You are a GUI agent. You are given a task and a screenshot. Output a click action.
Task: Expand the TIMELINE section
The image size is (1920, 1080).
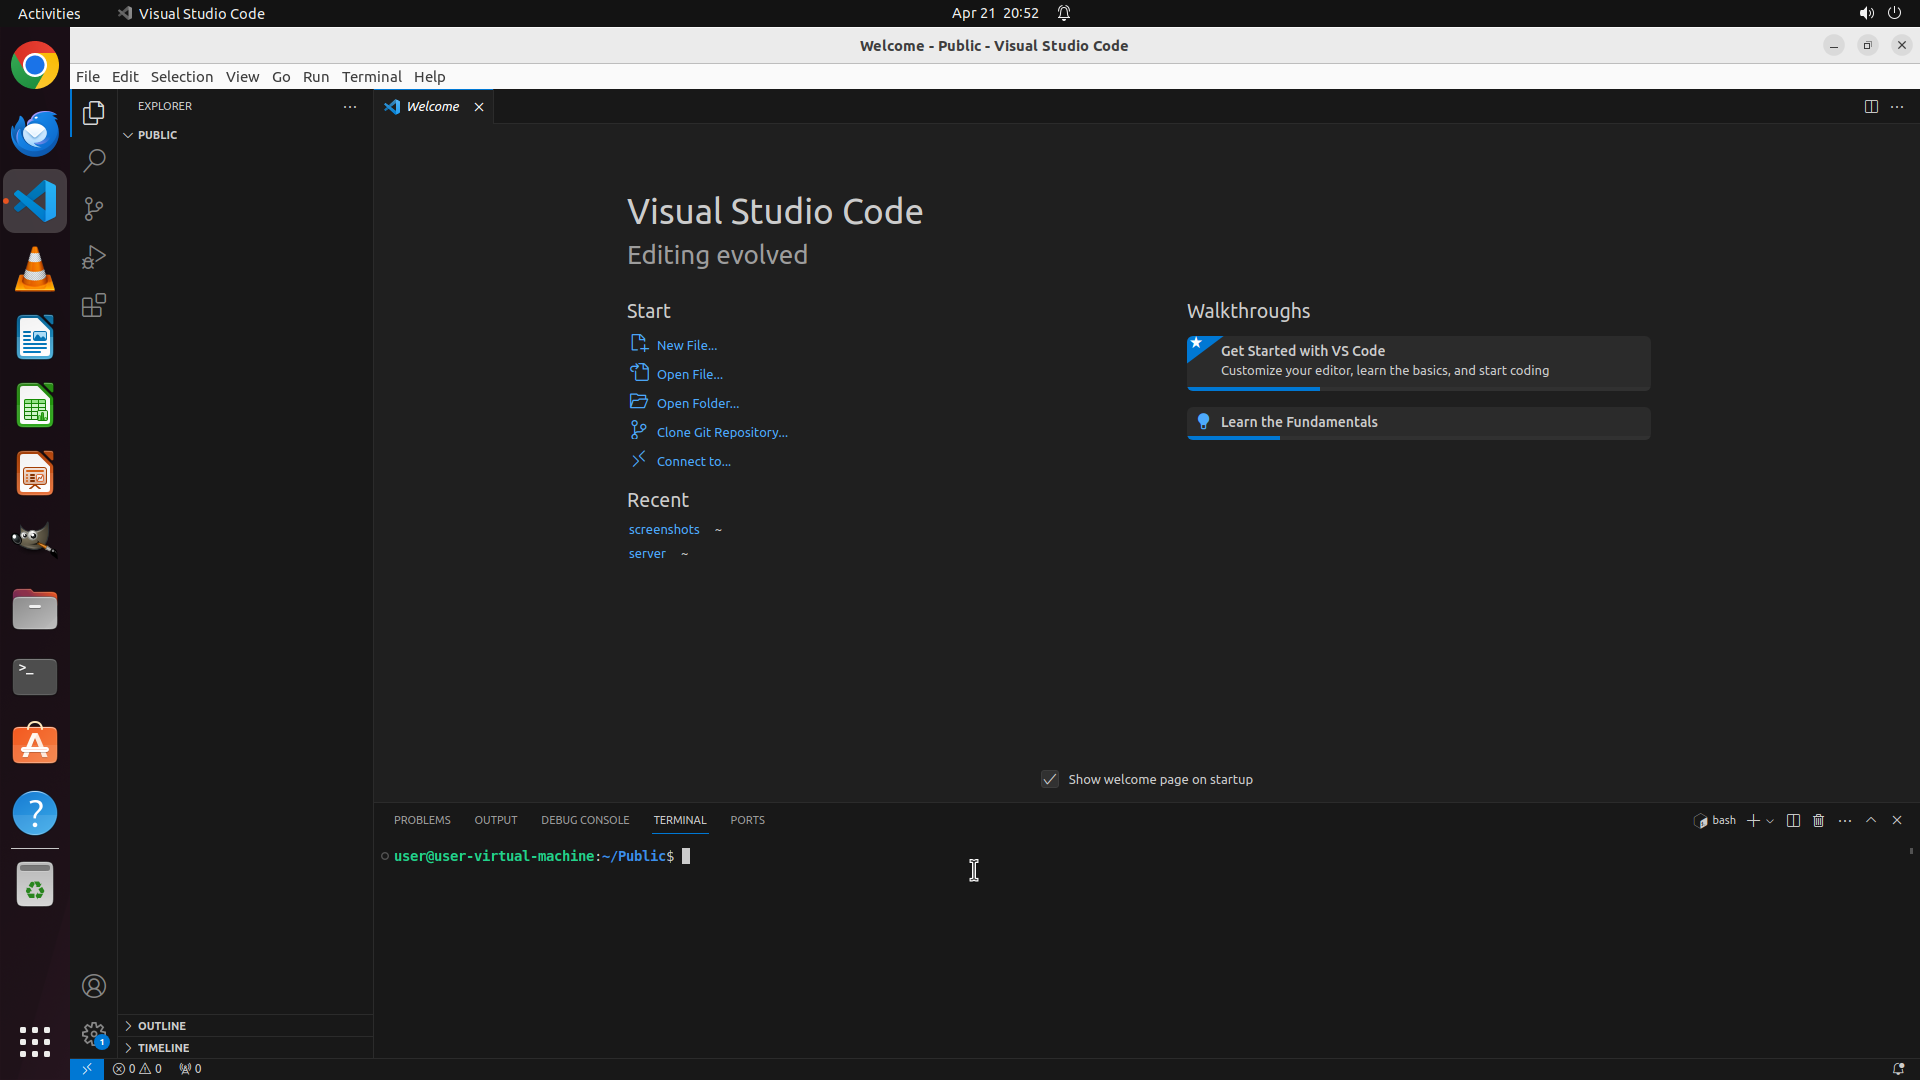tap(163, 1047)
